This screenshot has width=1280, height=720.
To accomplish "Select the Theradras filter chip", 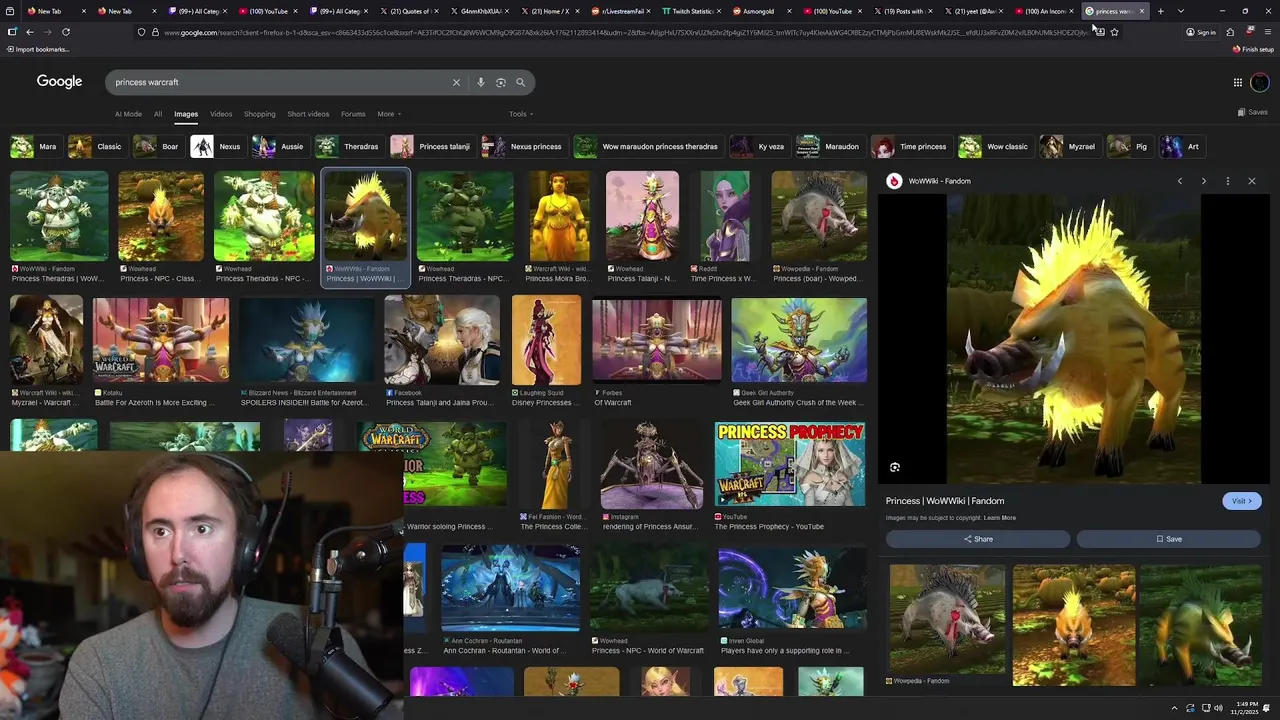I will point(348,146).
